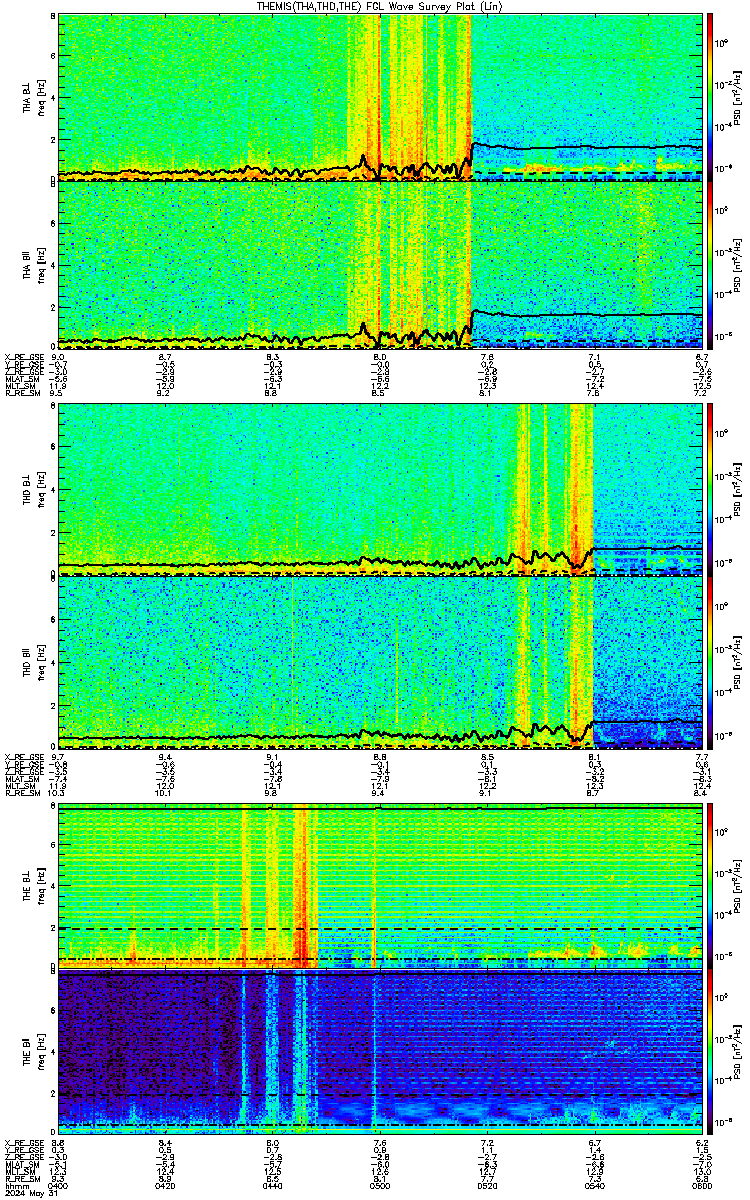
Task: Click the THD B-perpendicular spectrogram panel
Action: point(380,490)
